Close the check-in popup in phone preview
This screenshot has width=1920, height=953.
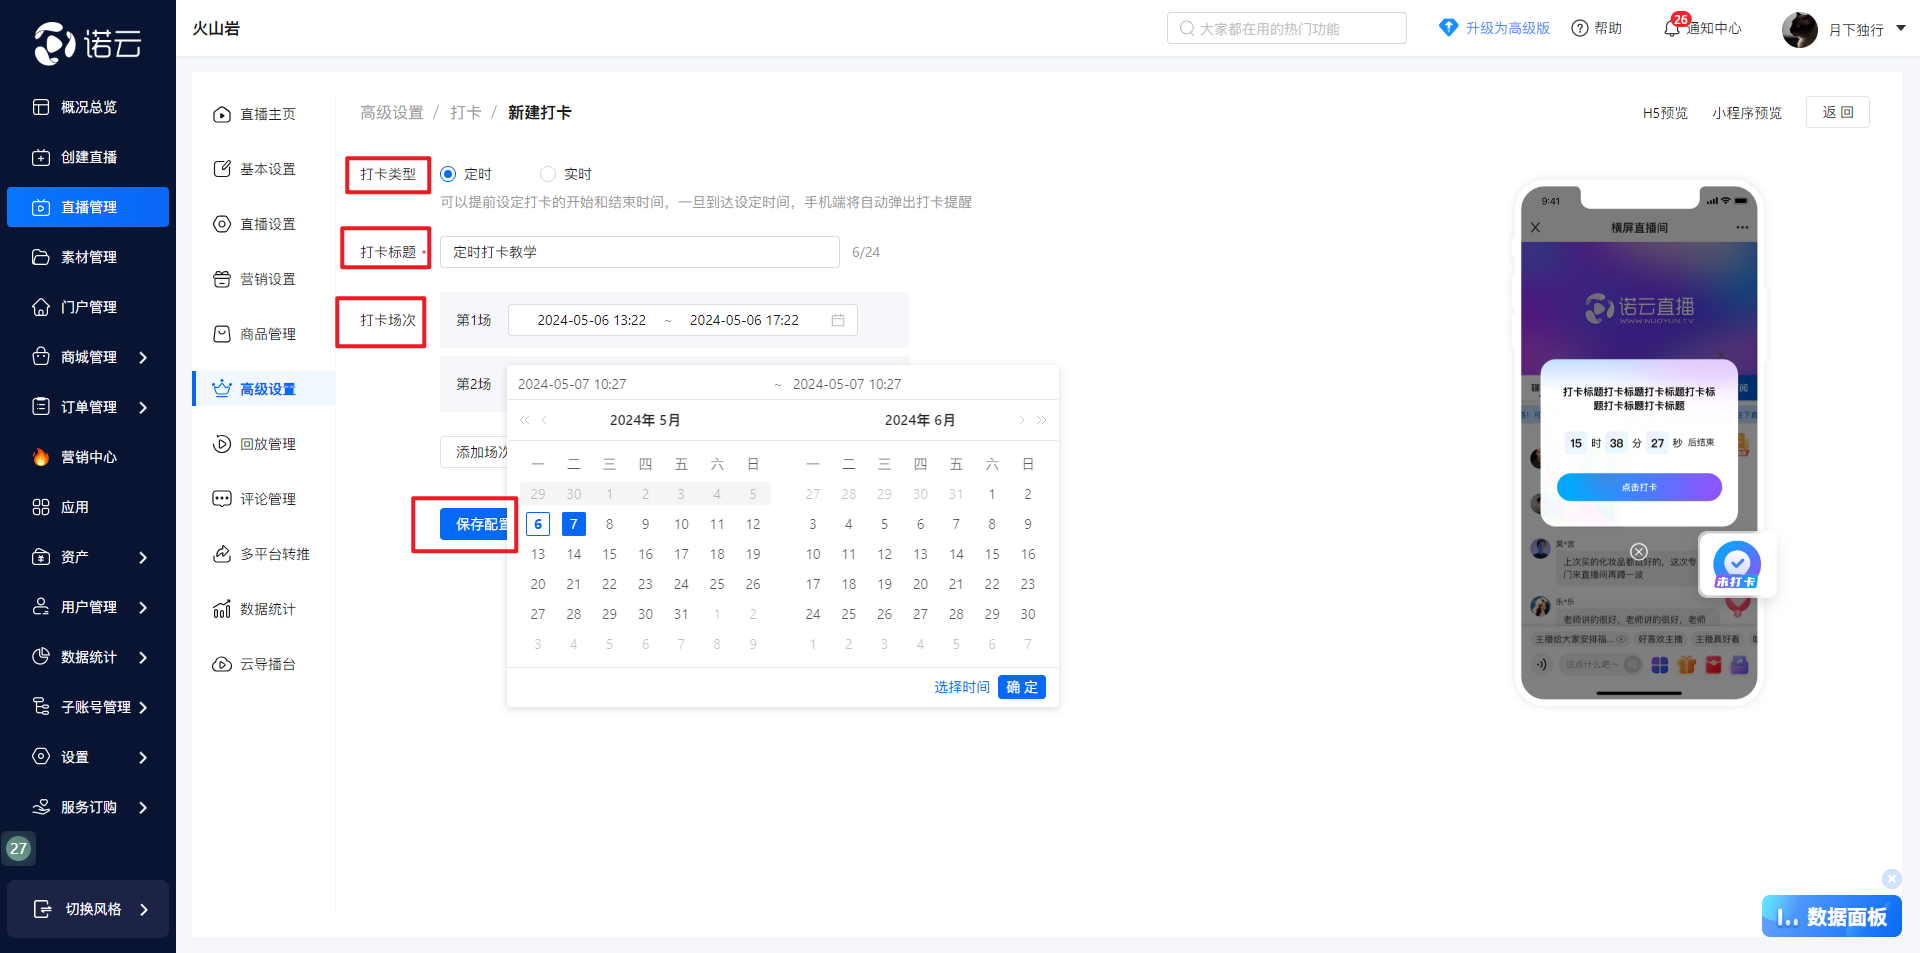pyautogui.click(x=1639, y=551)
